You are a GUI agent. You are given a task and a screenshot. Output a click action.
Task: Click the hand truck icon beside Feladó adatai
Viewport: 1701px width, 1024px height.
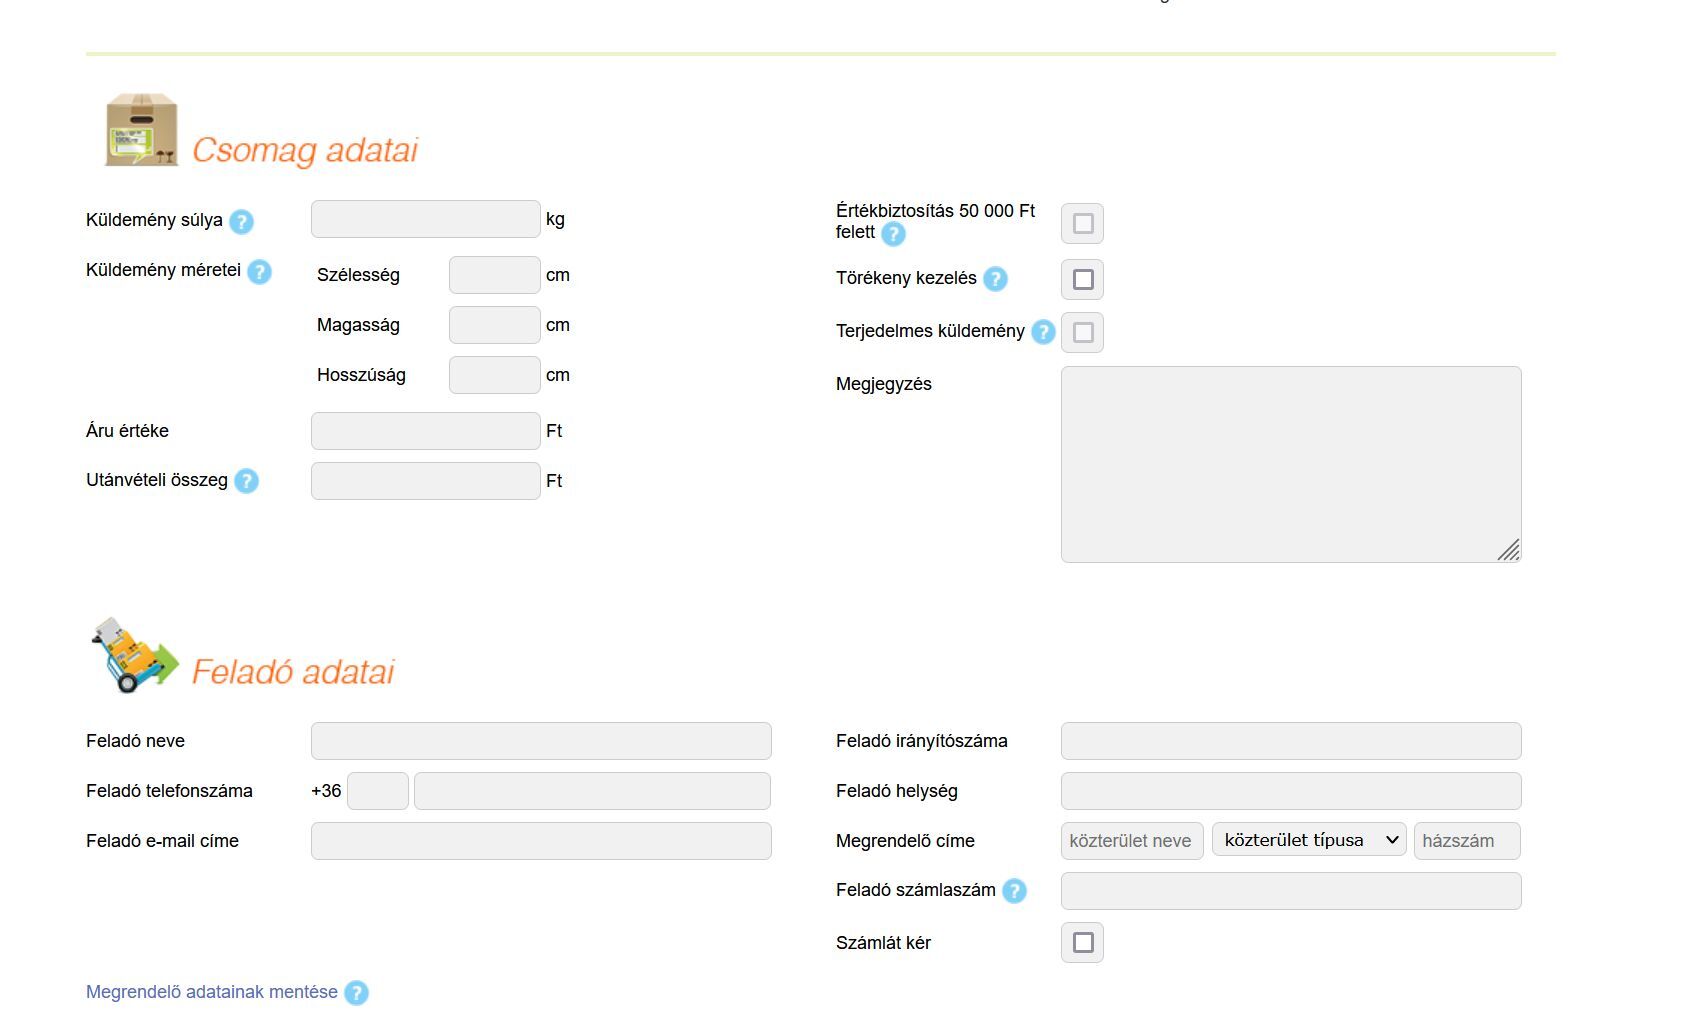[x=135, y=655]
